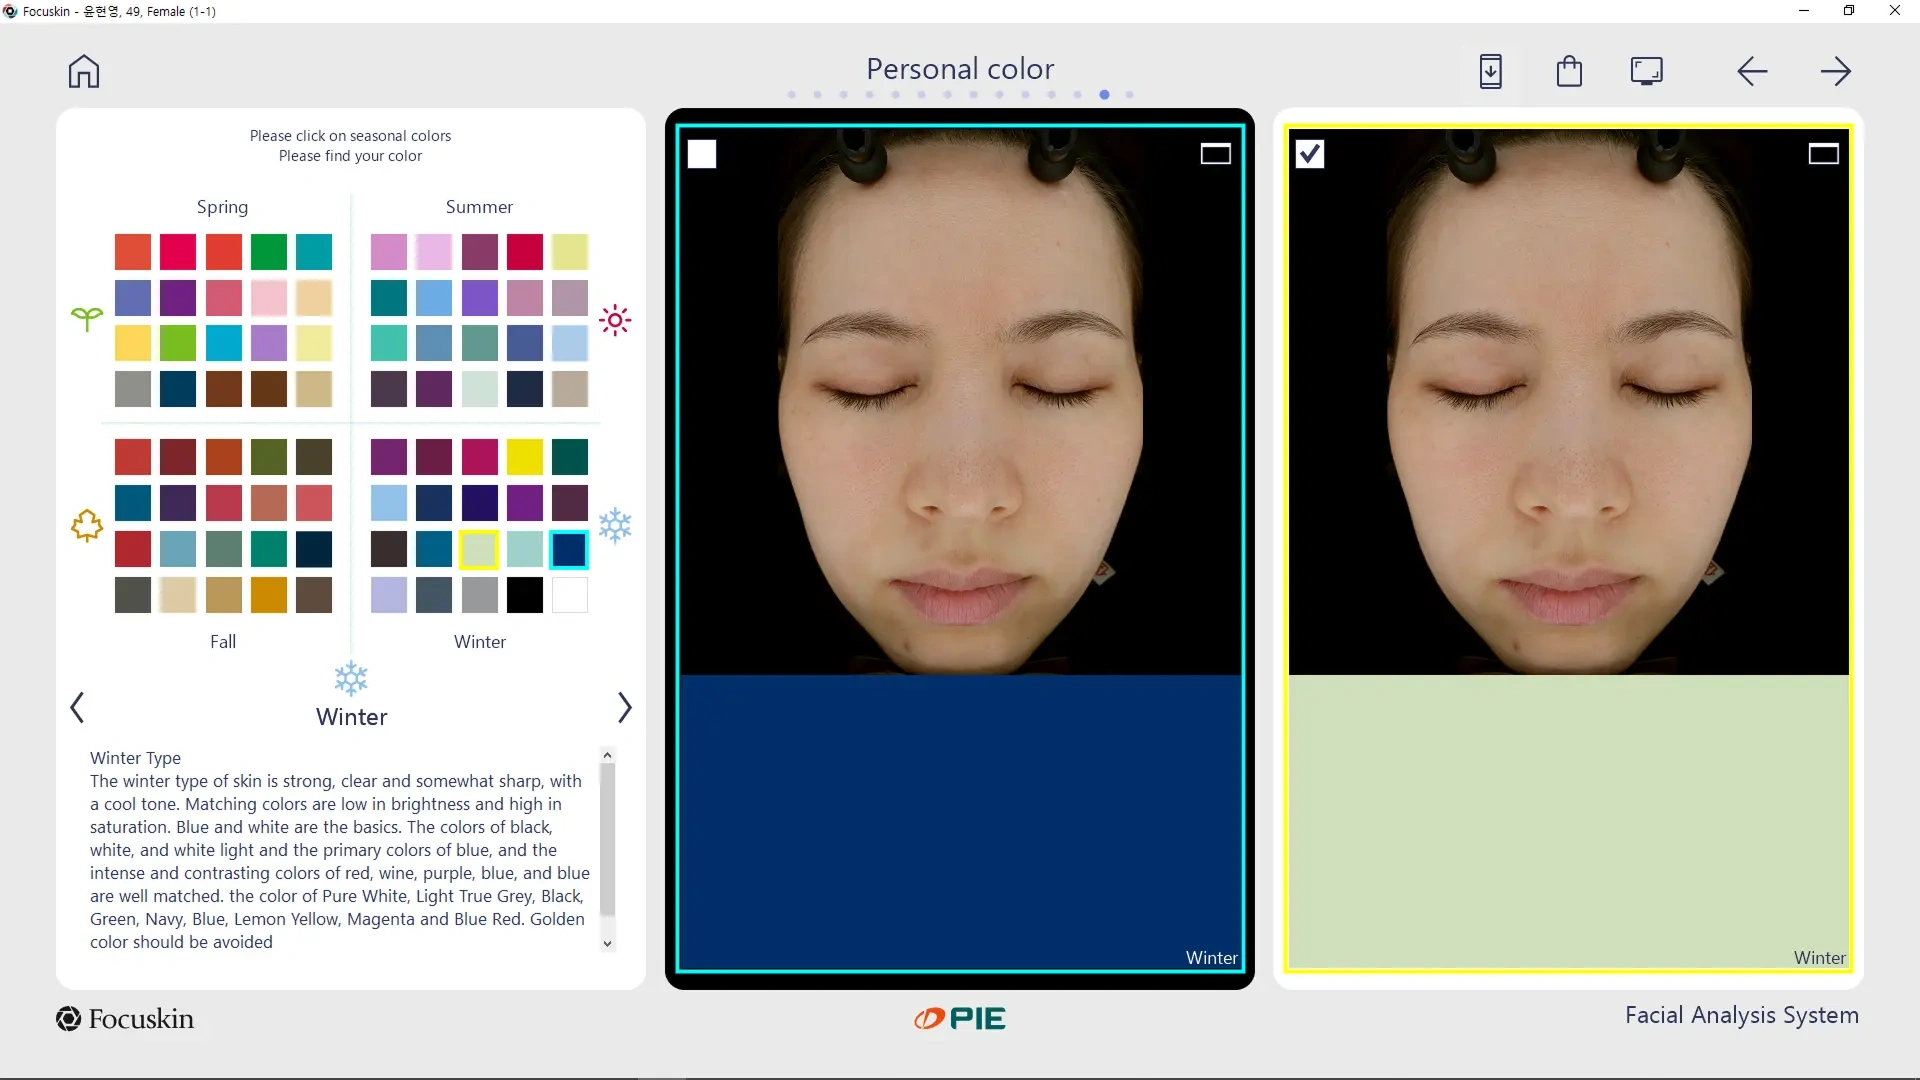Open the shopping bag icon
The height and width of the screenshot is (1080, 1920).
pos(1569,71)
